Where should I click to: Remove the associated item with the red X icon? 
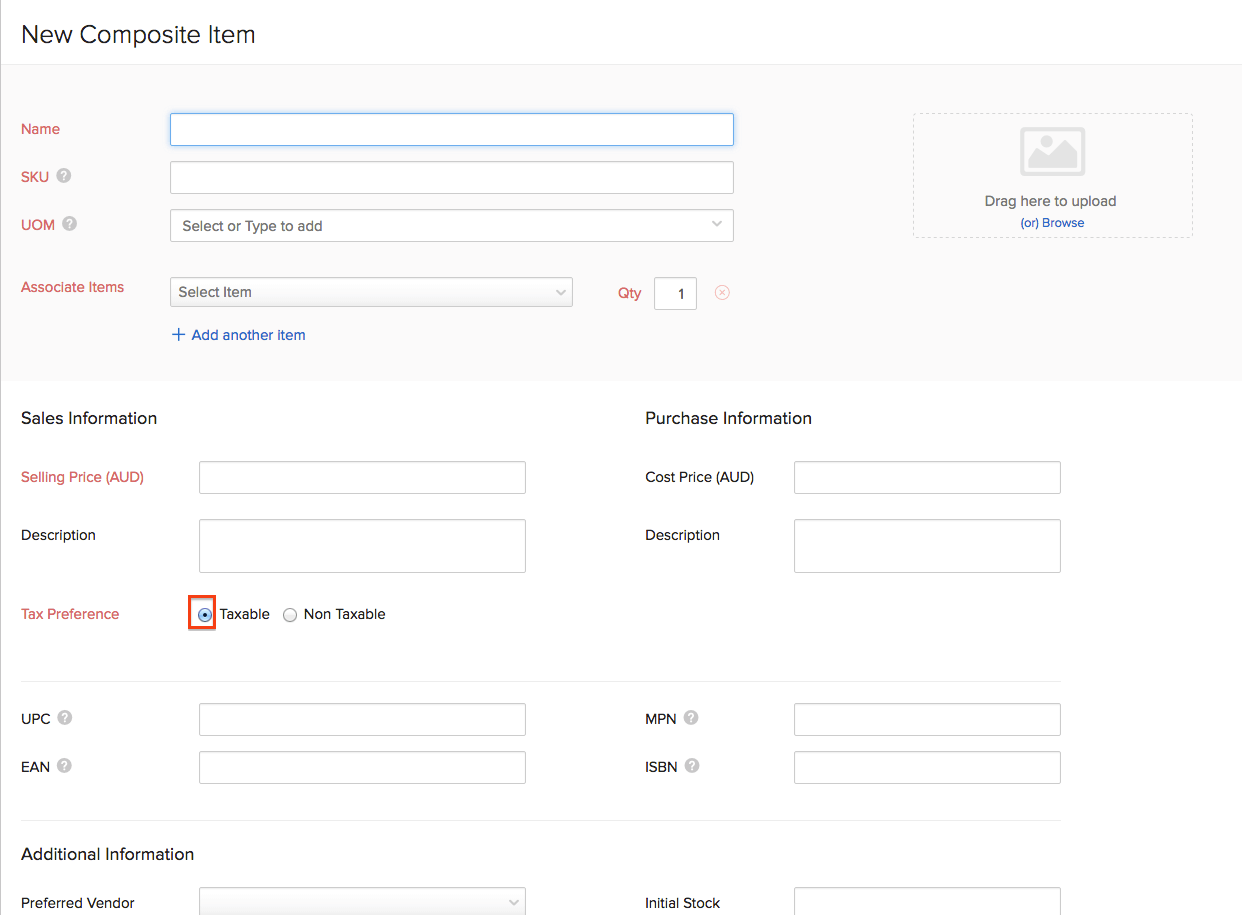click(722, 293)
